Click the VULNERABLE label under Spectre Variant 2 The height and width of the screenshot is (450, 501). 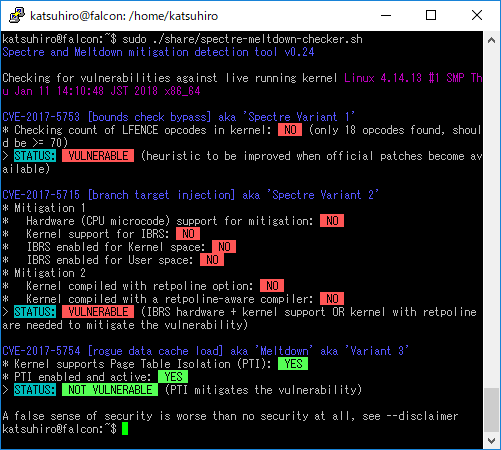click(98, 312)
